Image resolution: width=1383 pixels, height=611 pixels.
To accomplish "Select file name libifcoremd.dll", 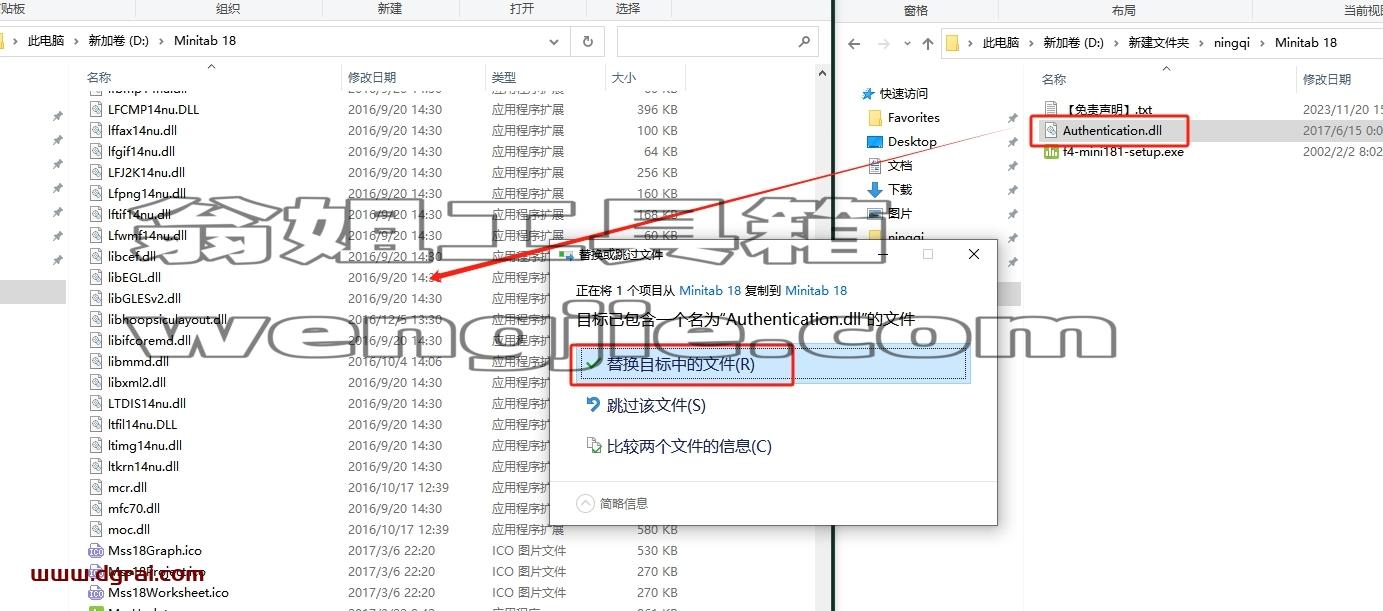I will click(x=150, y=340).
